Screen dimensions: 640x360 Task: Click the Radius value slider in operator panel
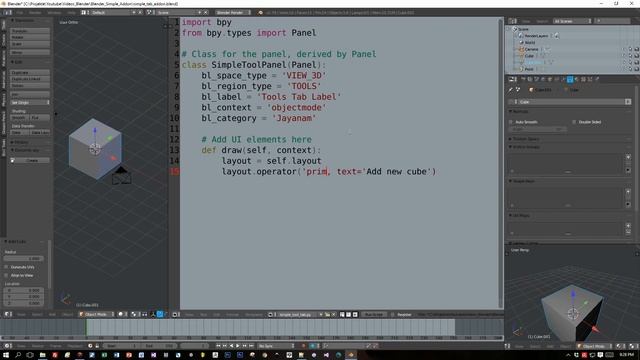click(x=24, y=258)
